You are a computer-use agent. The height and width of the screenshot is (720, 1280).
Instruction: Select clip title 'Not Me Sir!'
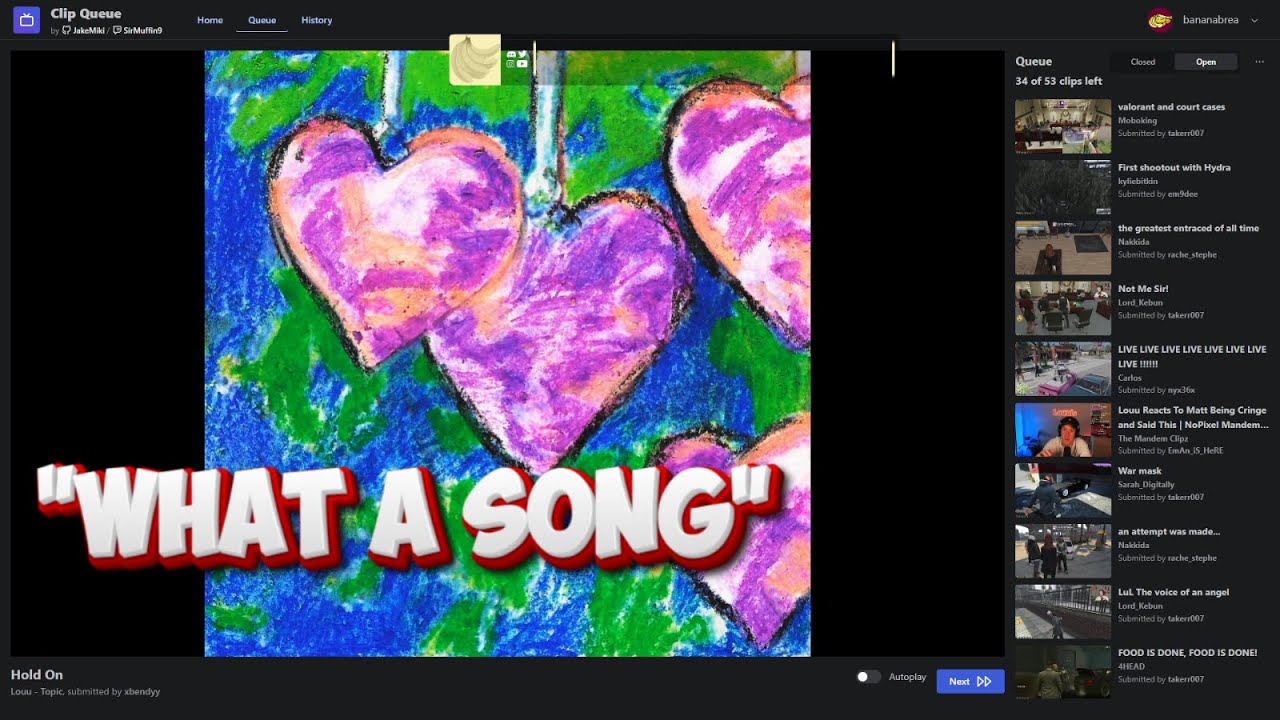coord(1143,289)
